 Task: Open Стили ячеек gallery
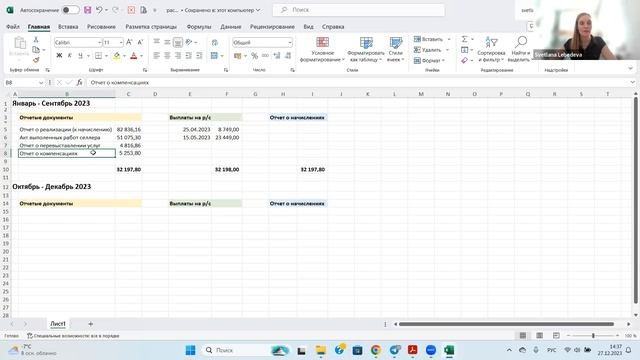396,49
